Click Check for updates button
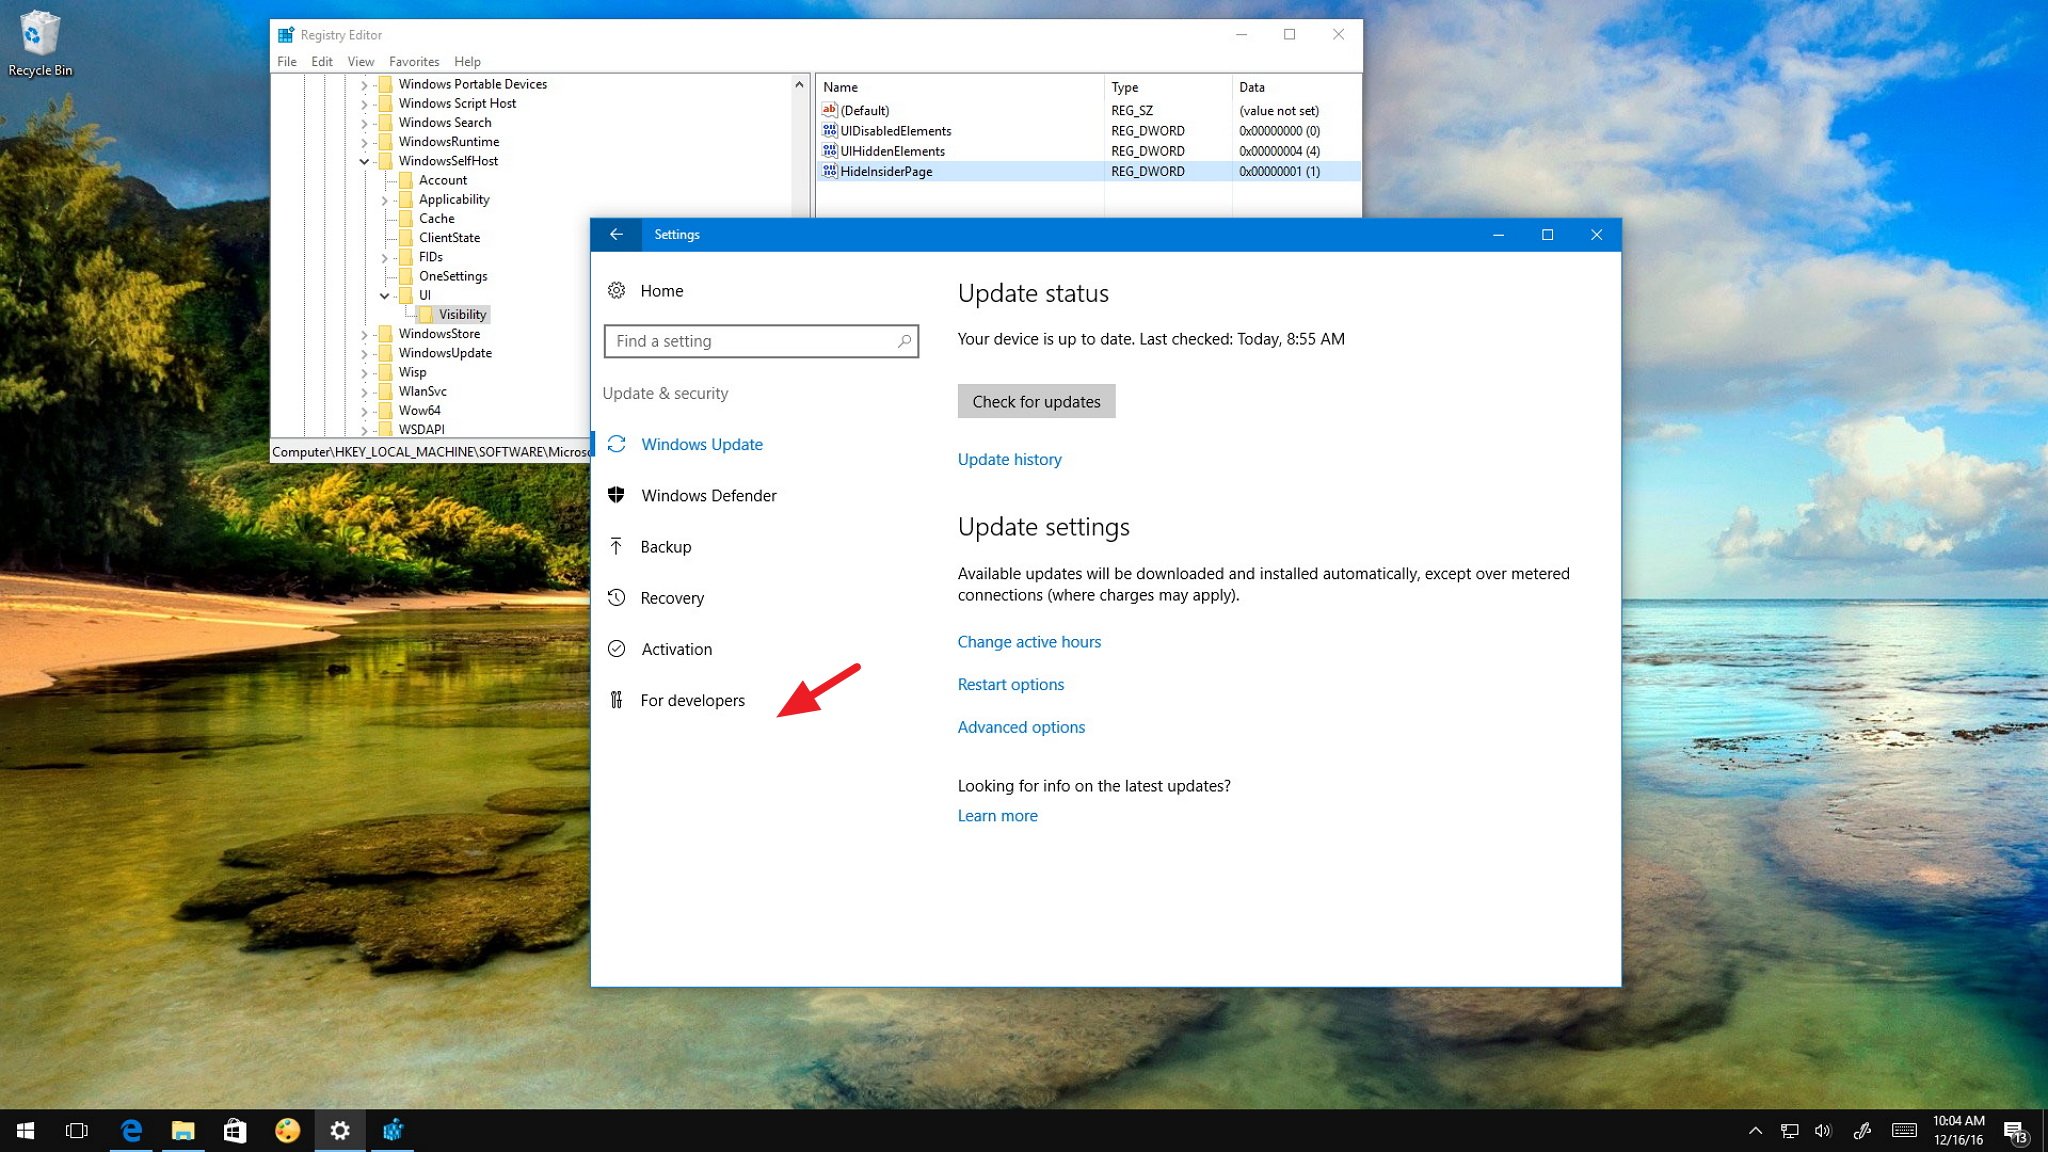The width and height of the screenshot is (2048, 1152). (1035, 401)
